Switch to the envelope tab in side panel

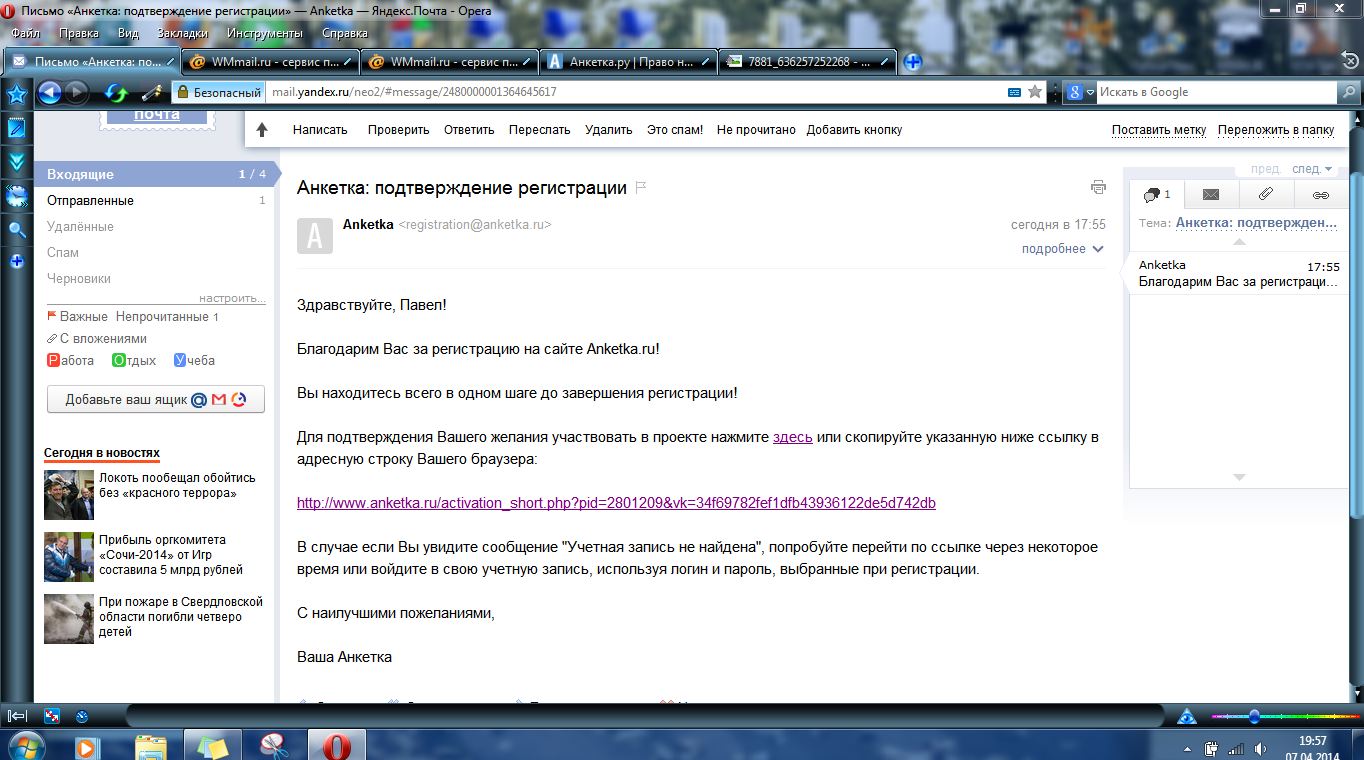pos(1211,195)
